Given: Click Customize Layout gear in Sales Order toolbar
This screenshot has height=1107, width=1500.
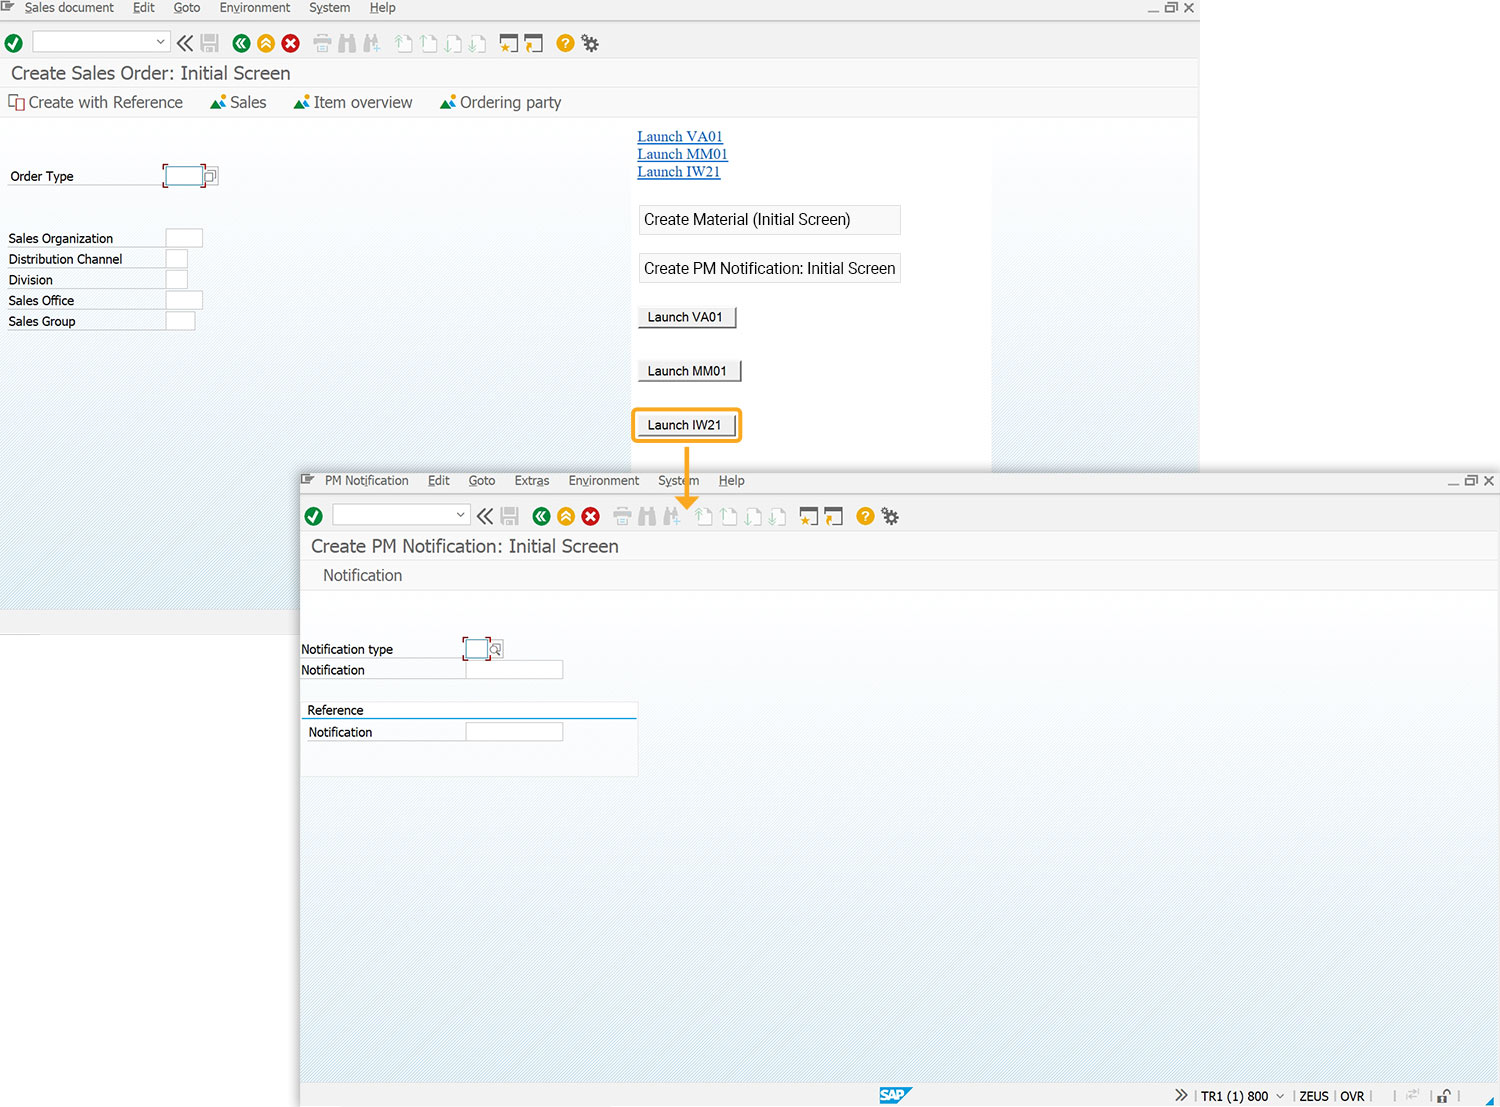Looking at the screenshot, I should [x=590, y=43].
